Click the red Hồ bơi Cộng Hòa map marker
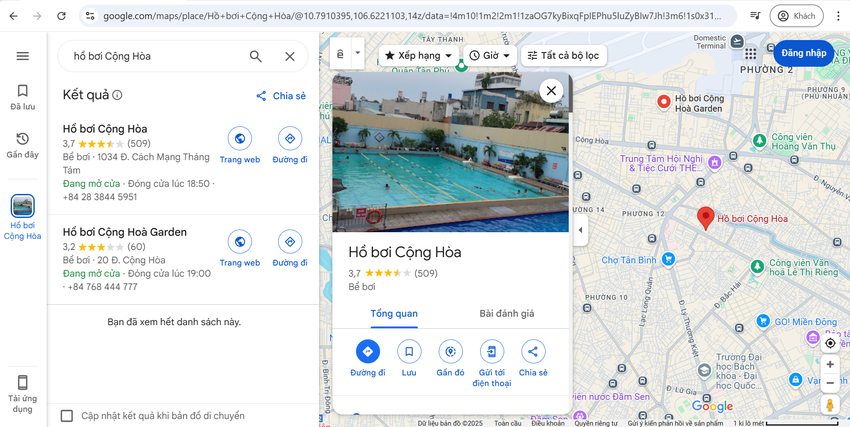This screenshot has width=850, height=427. click(x=705, y=218)
